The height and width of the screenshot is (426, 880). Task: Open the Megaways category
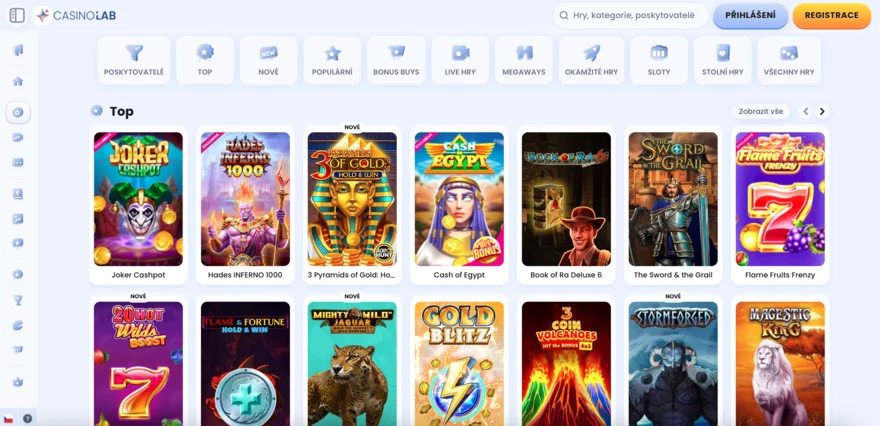click(524, 59)
